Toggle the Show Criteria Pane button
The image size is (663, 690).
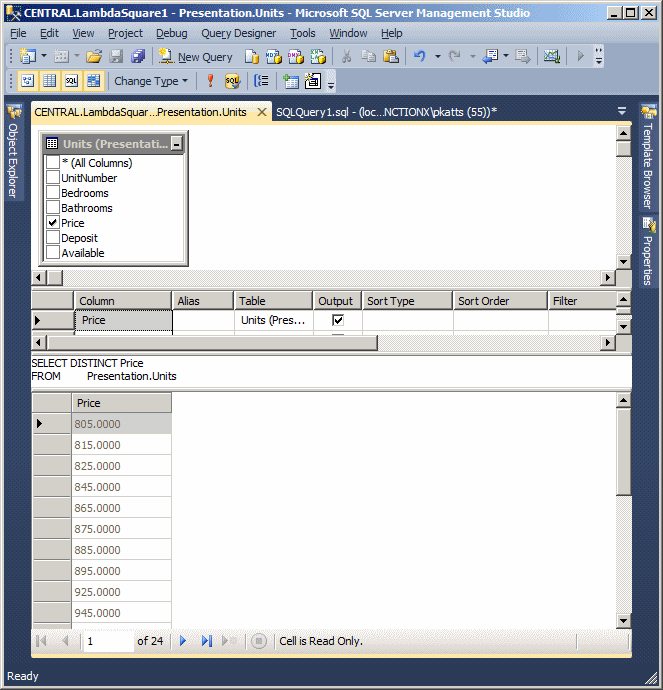tap(50, 81)
